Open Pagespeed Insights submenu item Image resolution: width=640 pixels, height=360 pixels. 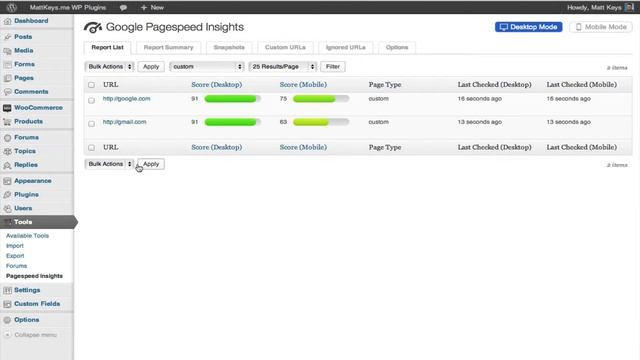tap(34, 276)
